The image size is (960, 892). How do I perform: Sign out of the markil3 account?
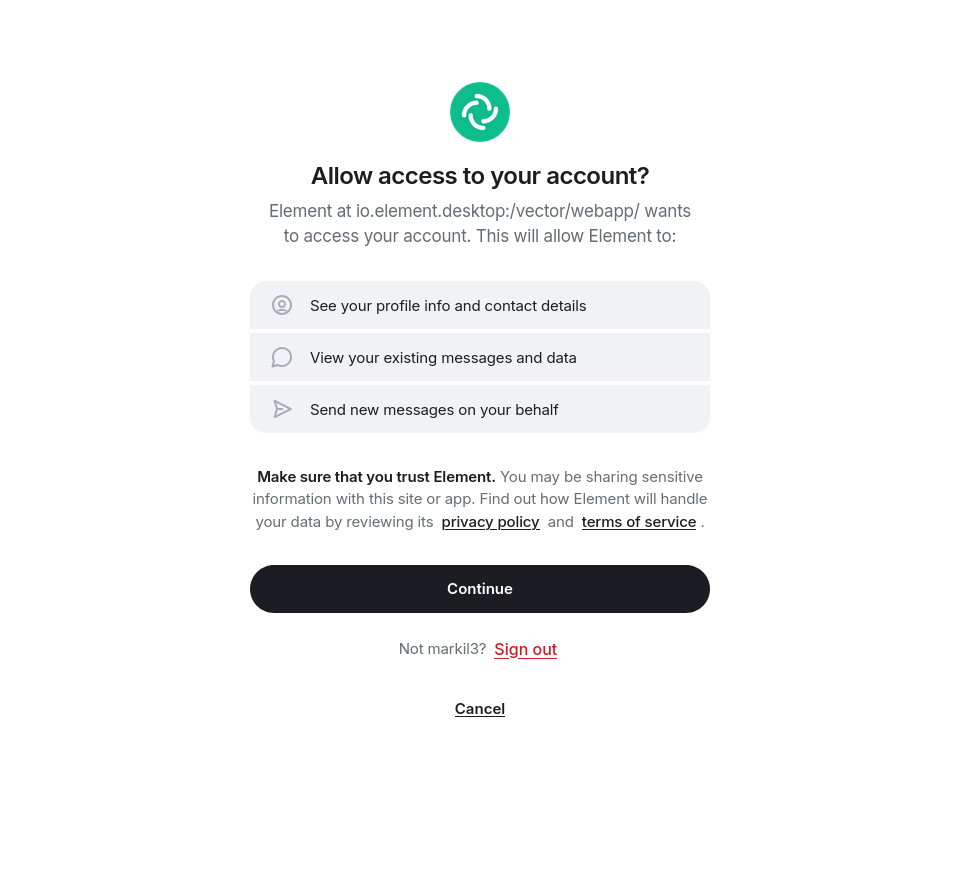click(x=525, y=649)
